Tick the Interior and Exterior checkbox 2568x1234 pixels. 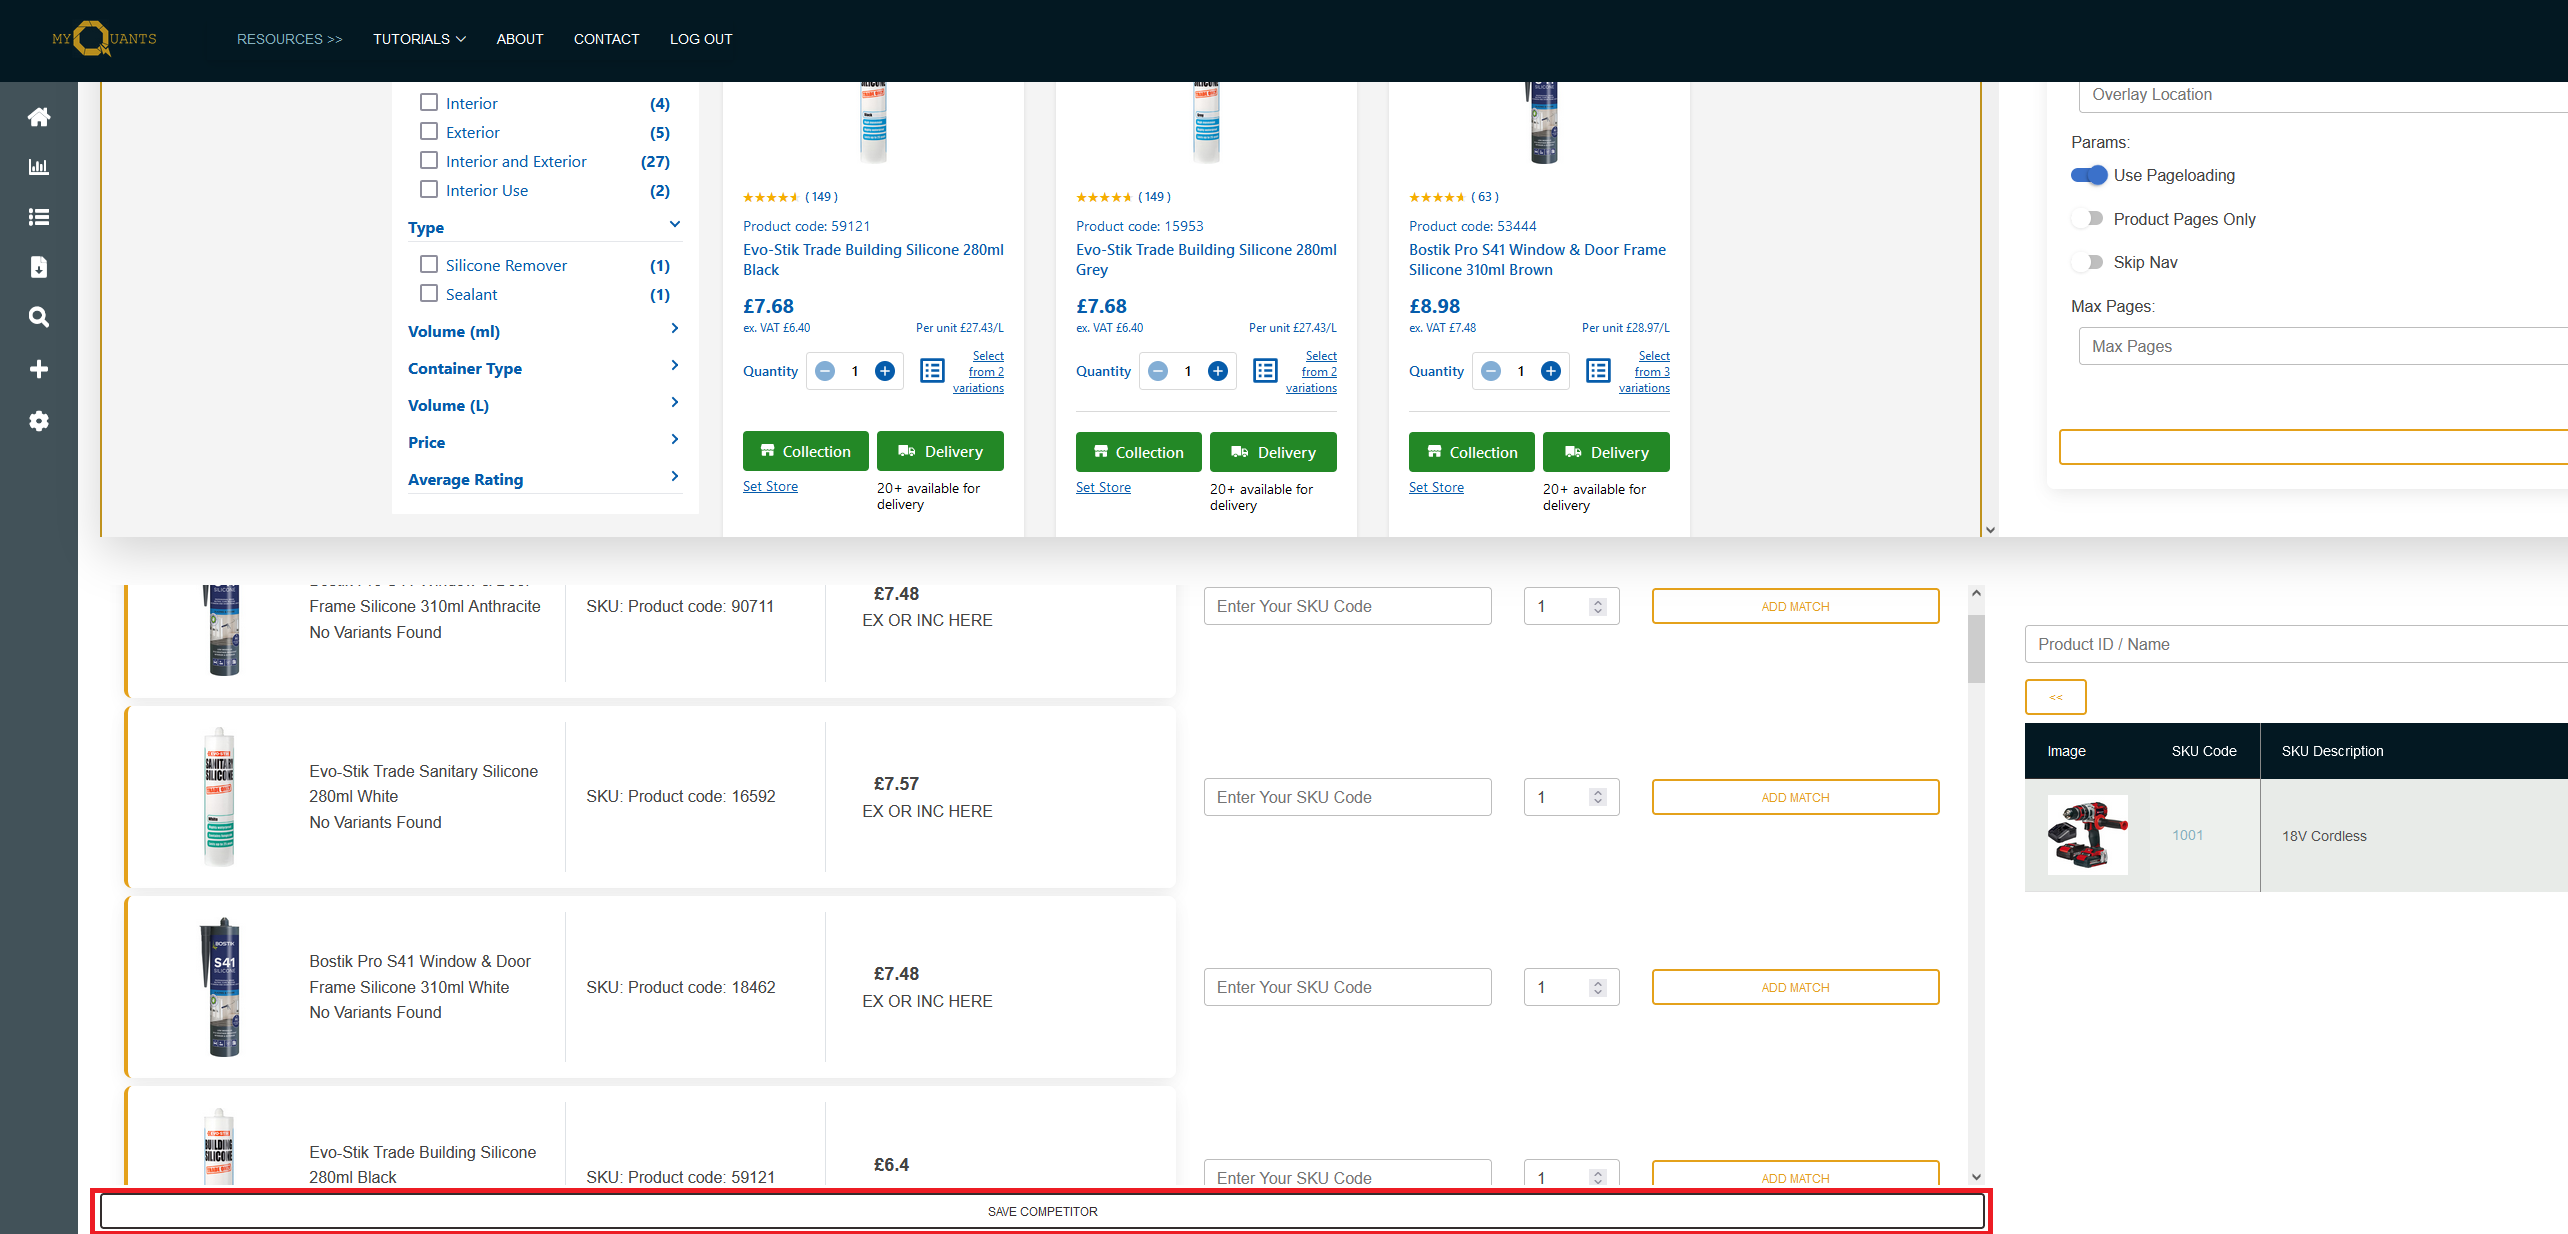(x=429, y=160)
